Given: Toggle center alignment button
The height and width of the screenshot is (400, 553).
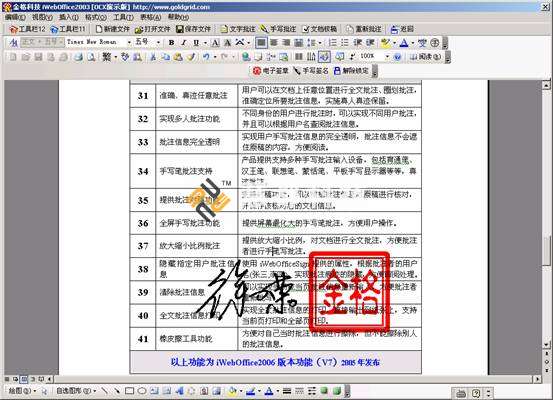Looking at the screenshot, I should [x=274, y=43].
